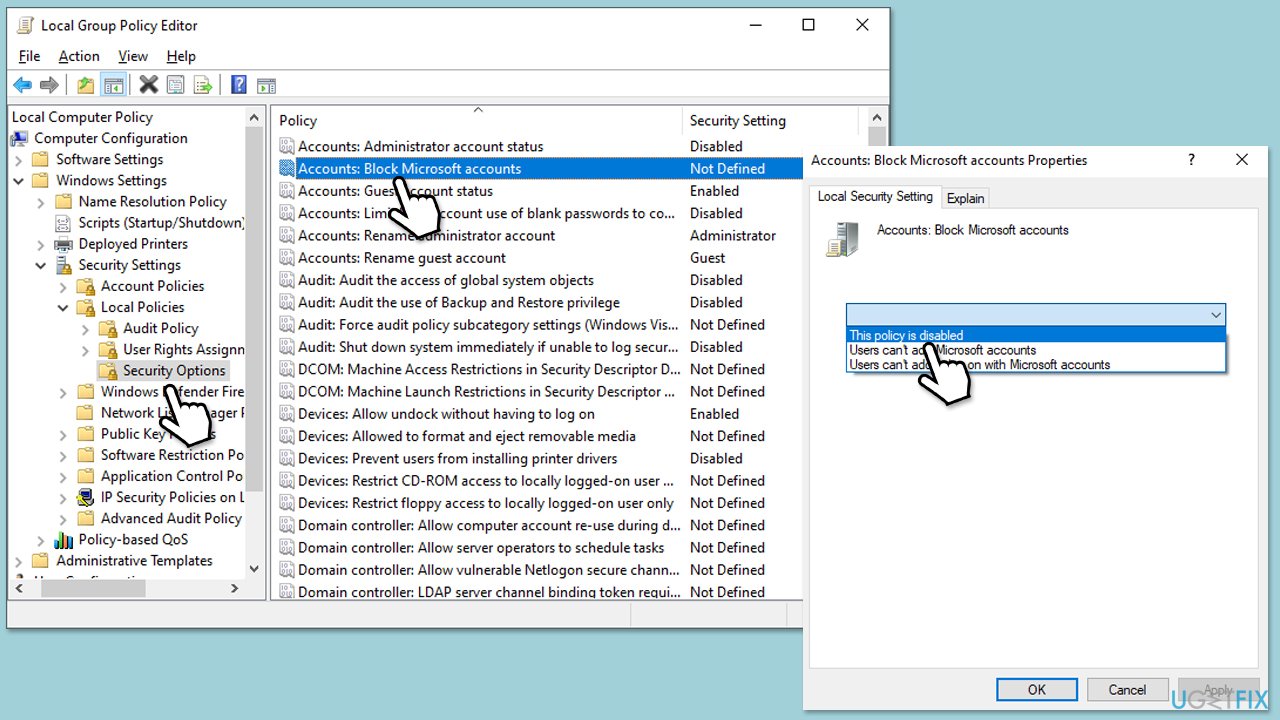
Task: Open the View menu
Action: click(133, 56)
